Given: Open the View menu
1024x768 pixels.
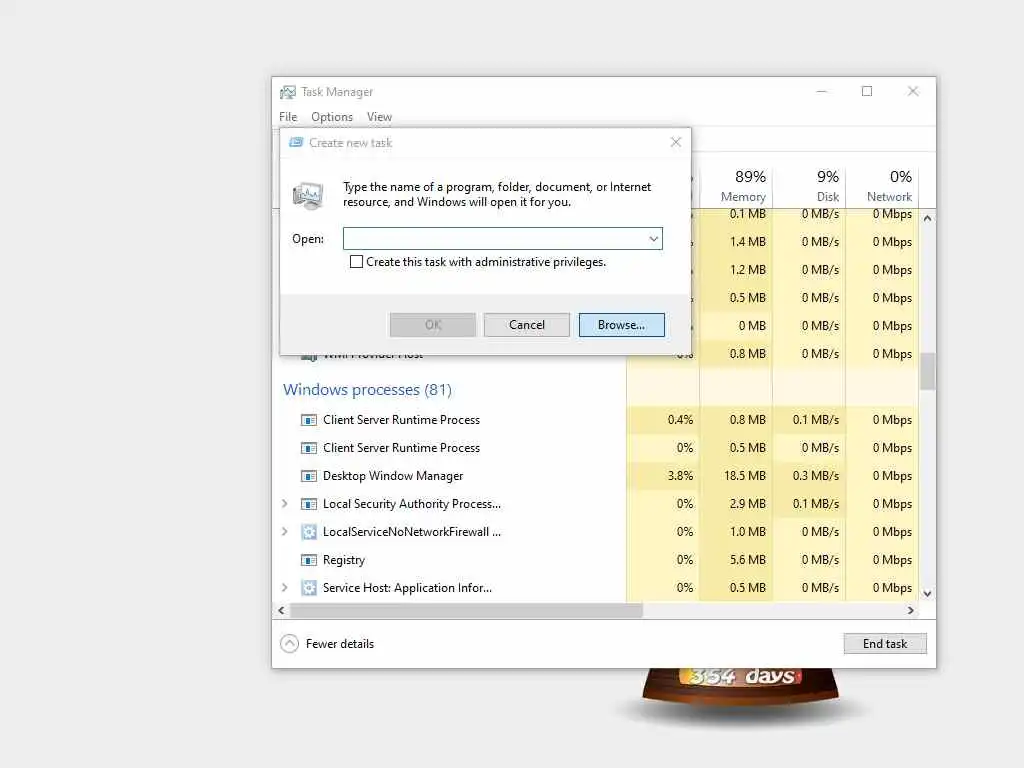Looking at the screenshot, I should click(379, 117).
